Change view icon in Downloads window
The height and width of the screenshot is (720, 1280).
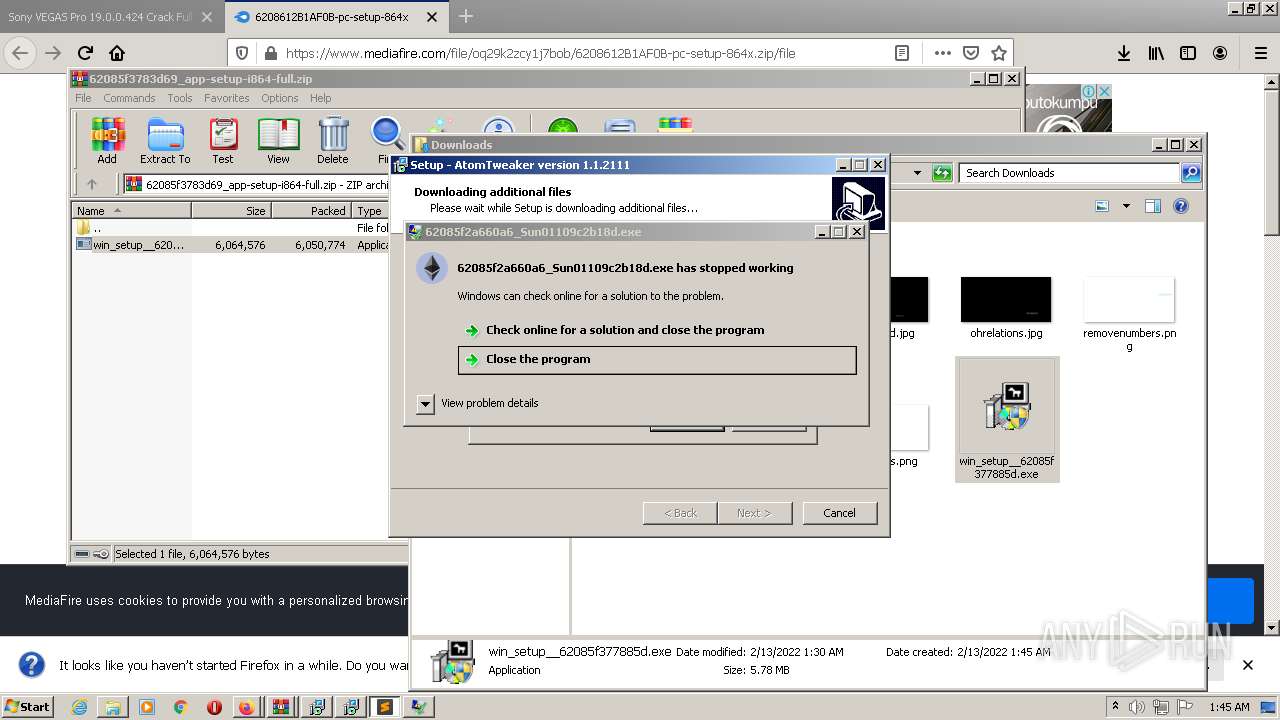(1102, 206)
